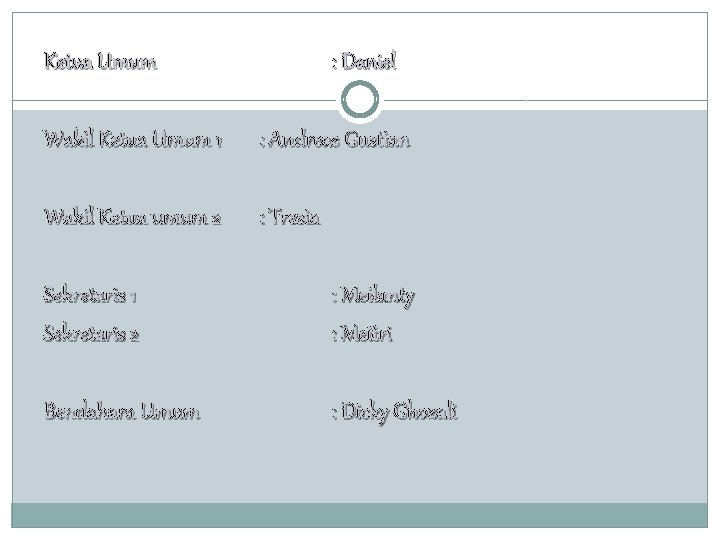Click the circle ornament on the divider line
Image resolution: width=720 pixels, height=540 pixels.
360,99
